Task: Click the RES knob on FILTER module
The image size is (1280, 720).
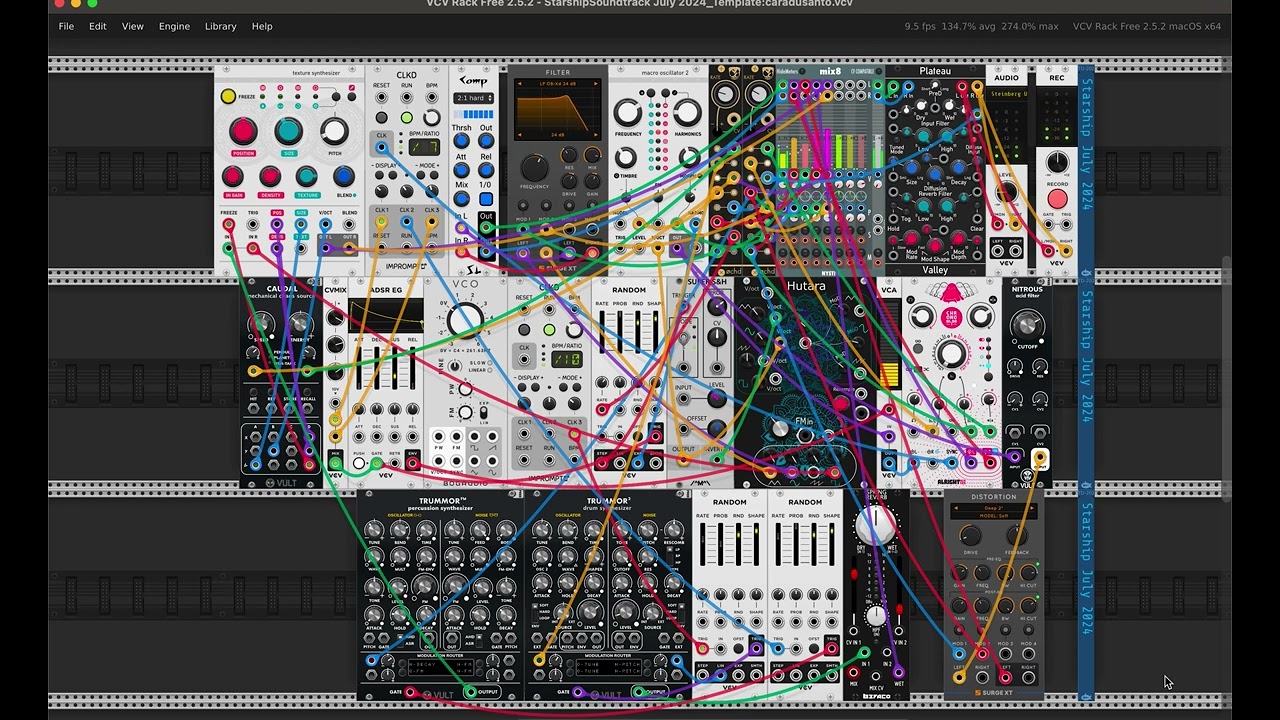Action: pos(570,155)
